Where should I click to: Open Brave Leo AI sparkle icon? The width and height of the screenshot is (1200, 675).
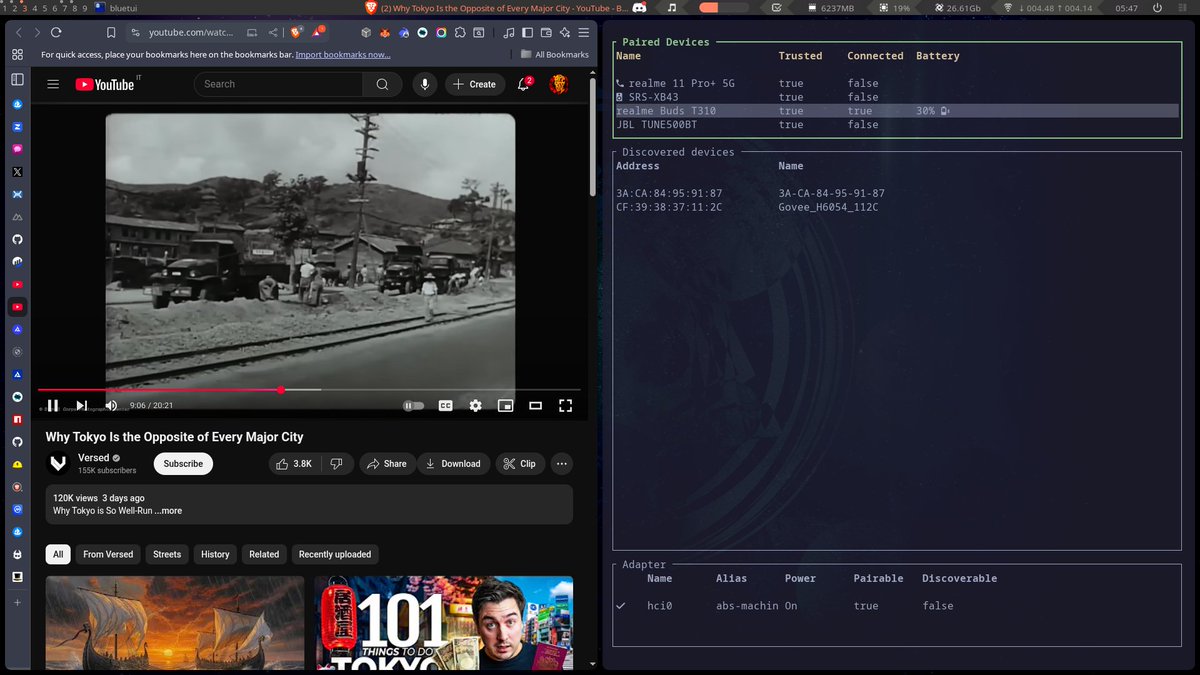pos(565,32)
